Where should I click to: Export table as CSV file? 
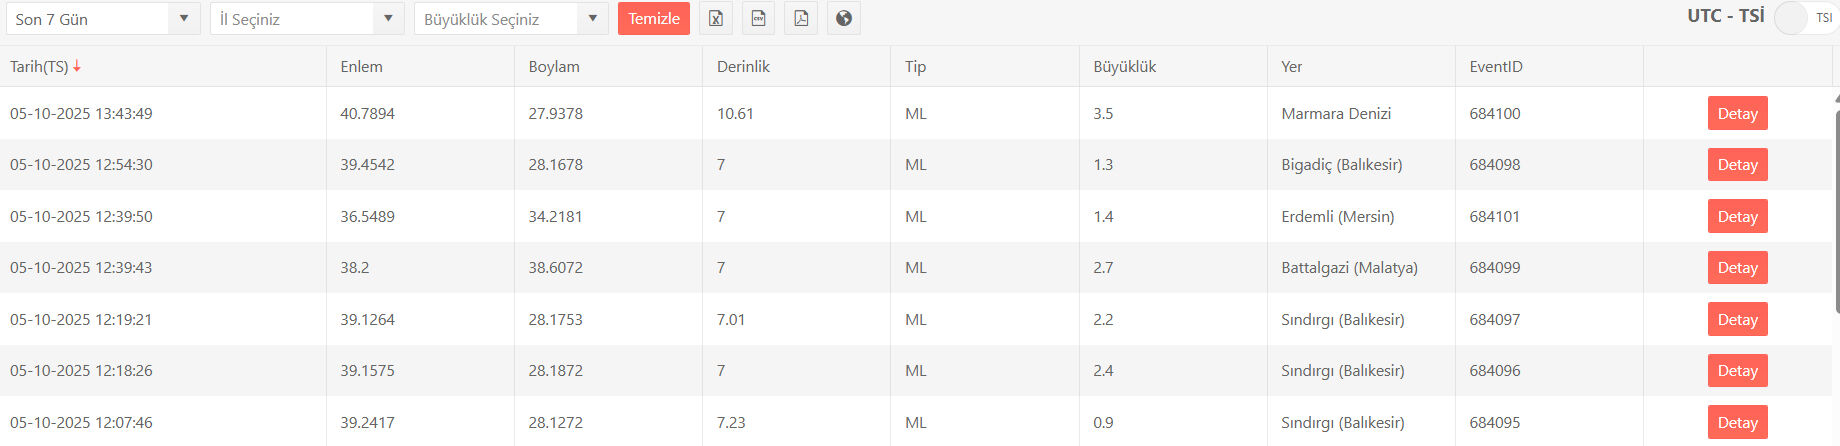point(759,18)
